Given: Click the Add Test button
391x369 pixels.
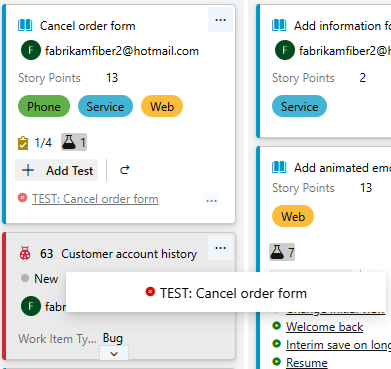Looking at the screenshot, I should click(57, 170).
